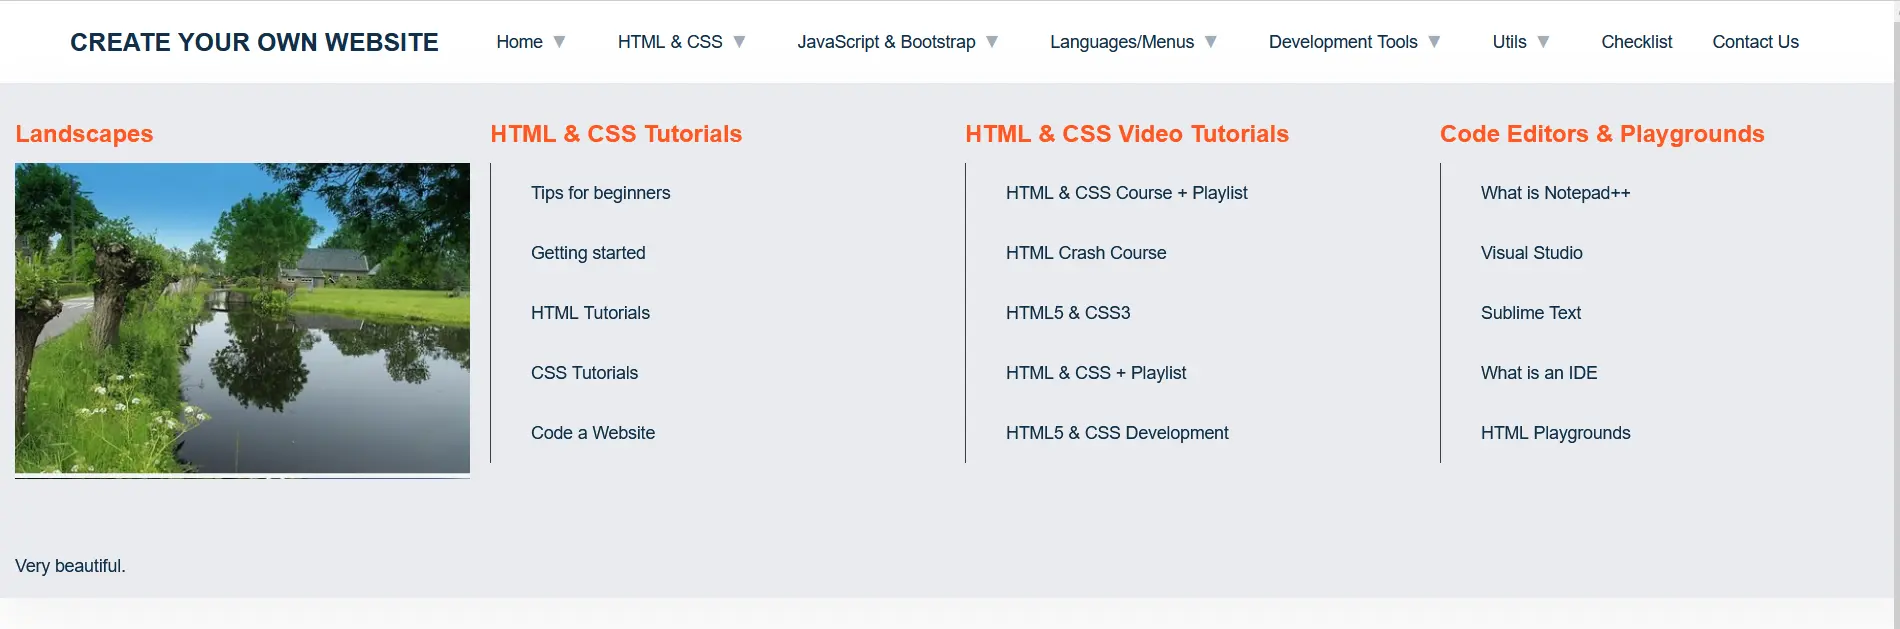Expand the Development Tools dropdown arrow

(x=1434, y=42)
